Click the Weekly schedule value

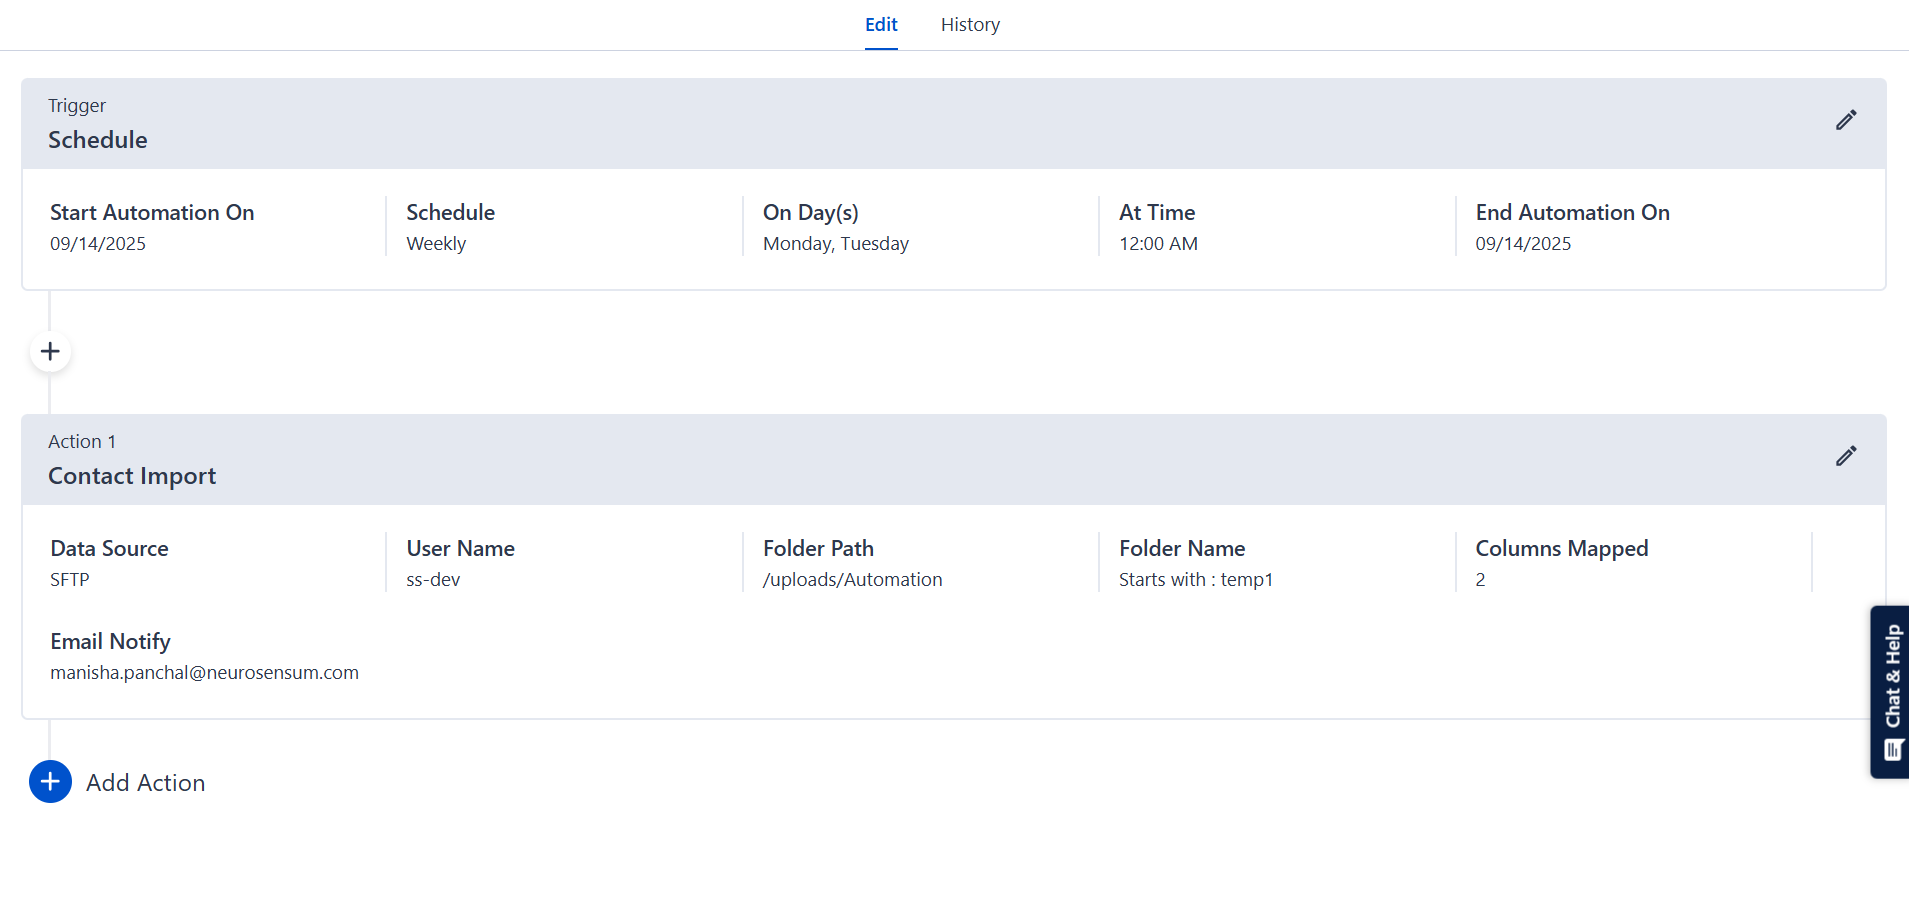(436, 244)
